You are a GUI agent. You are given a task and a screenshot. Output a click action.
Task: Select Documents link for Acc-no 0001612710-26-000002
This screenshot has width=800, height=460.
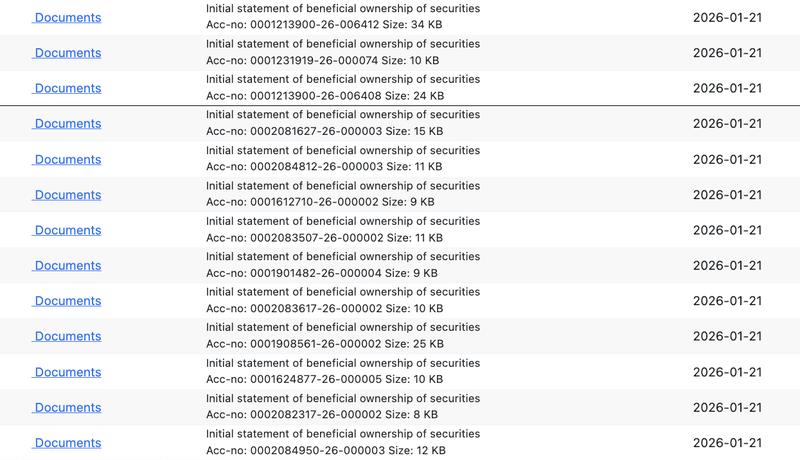(x=67, y=195)
